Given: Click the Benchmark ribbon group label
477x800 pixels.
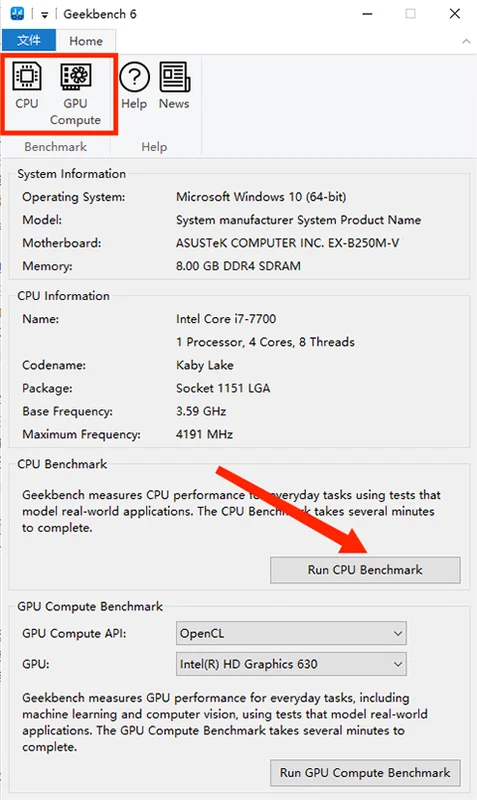Looking at the screenshot, I should pos(56,147).
